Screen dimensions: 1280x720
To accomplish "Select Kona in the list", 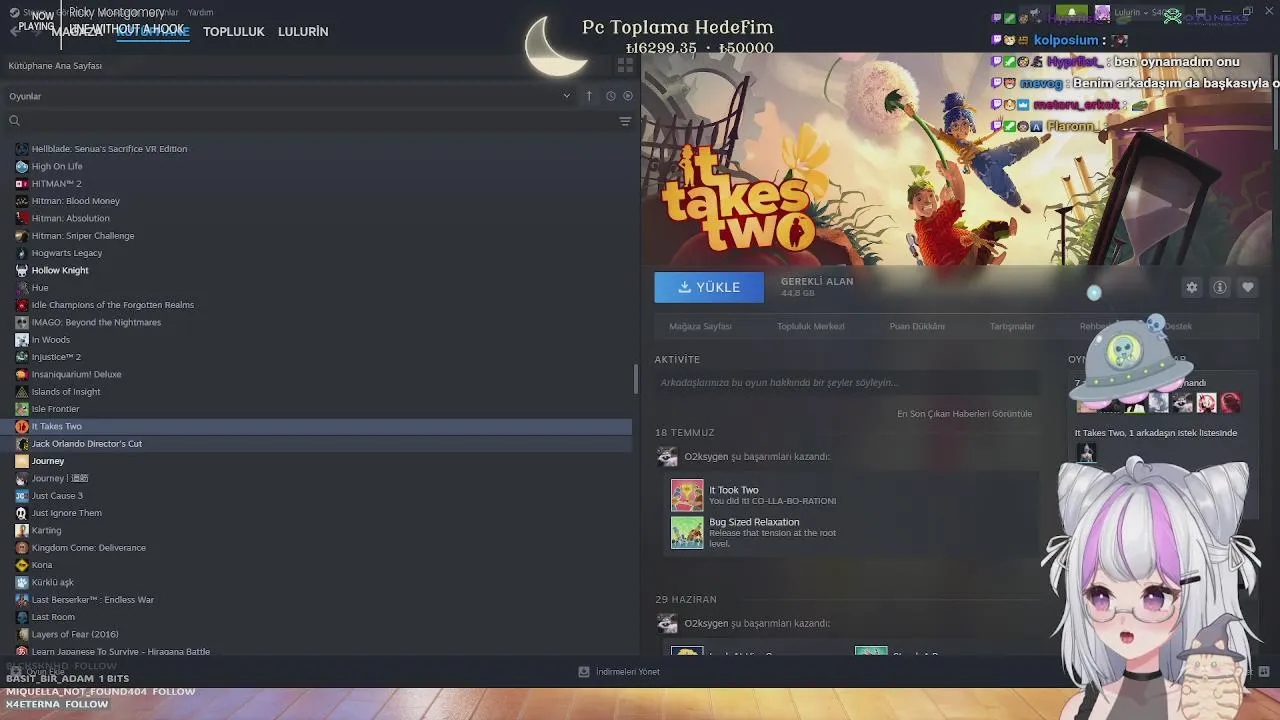I will click(42, 565).
